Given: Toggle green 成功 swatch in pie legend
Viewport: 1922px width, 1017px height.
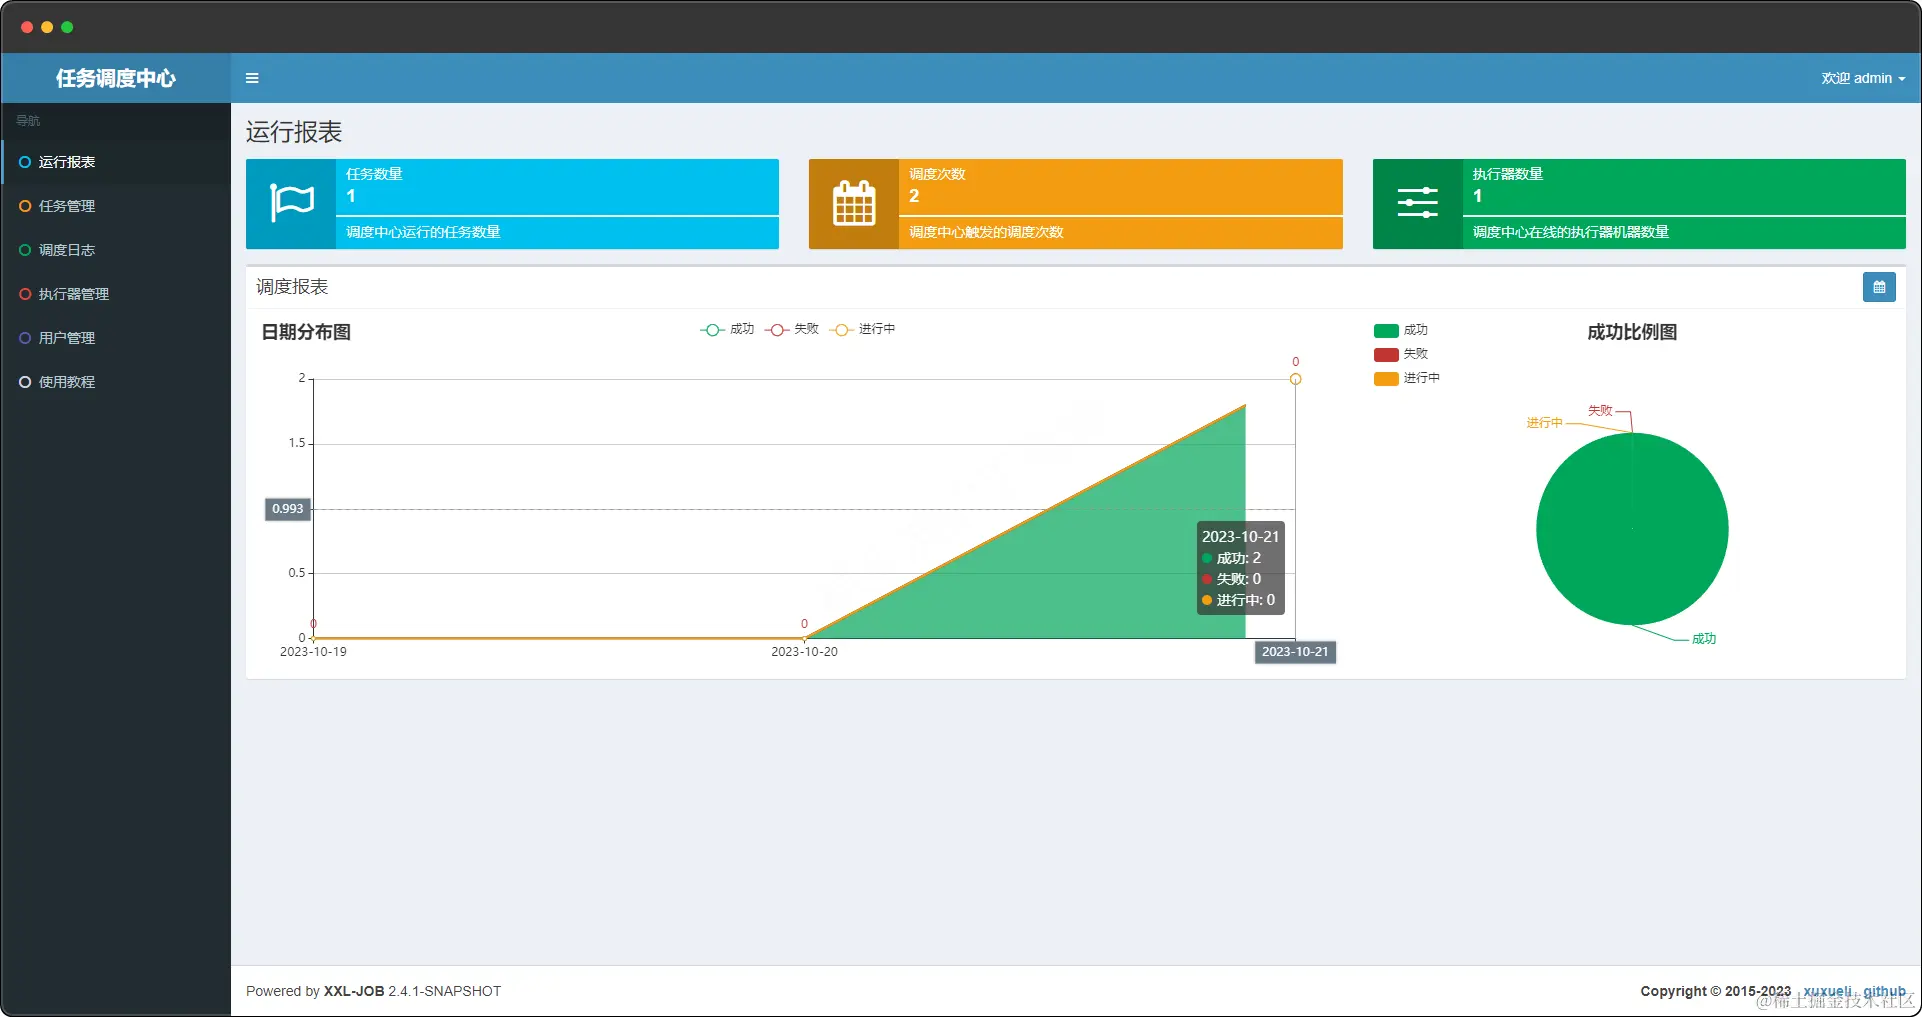Looking at the screenshot, I should point(1386,330).
